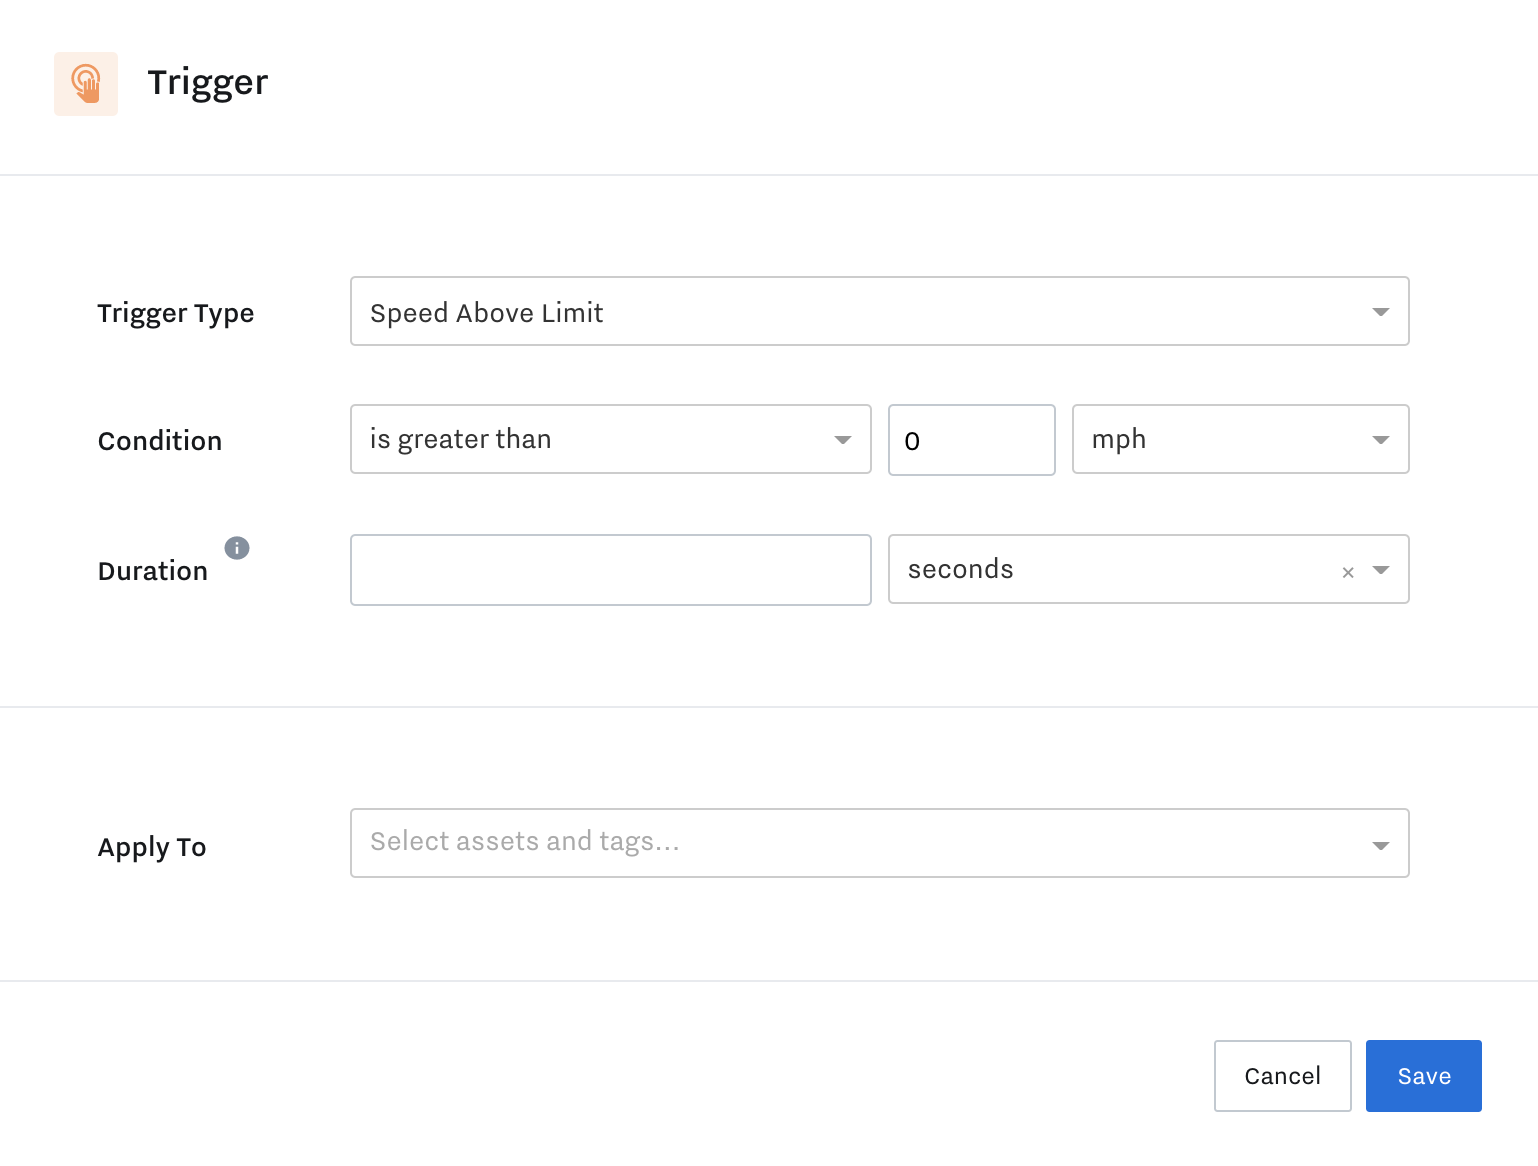Save the trigger configuration
Screen dimensions: 1538x1166
click(1423, 1075)
